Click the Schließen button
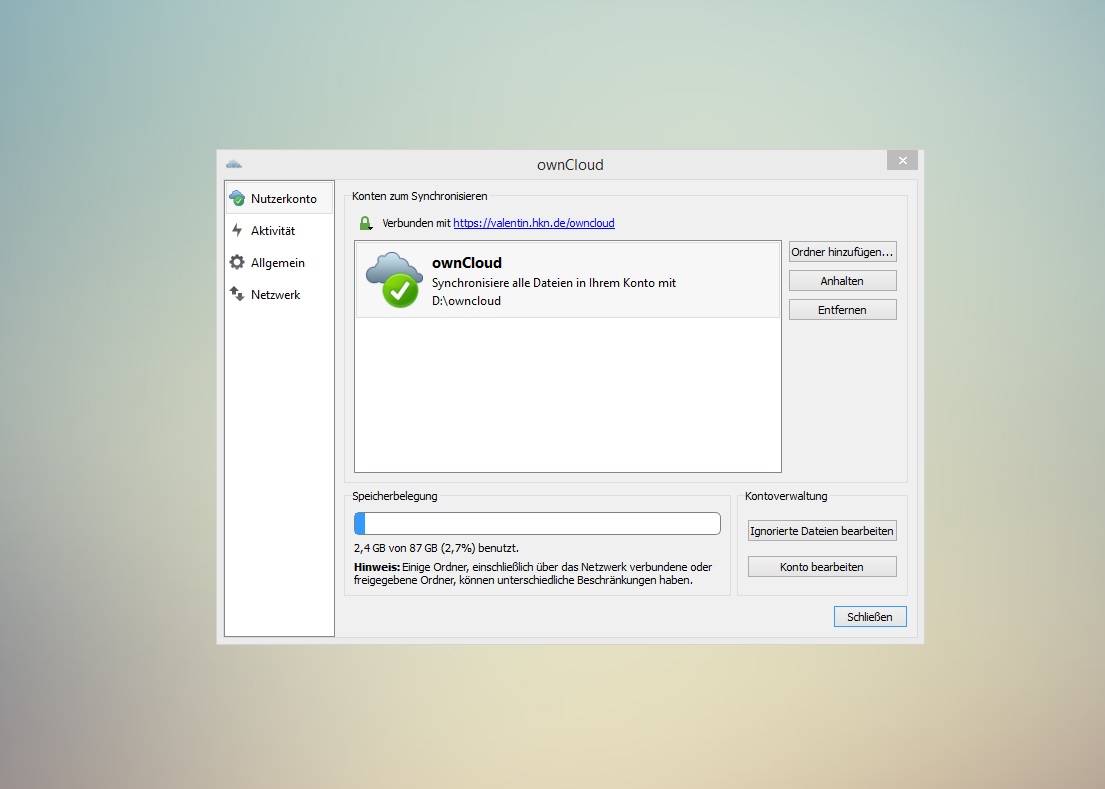This screenshot has height=789, width=1105. (x=870, y=616)
